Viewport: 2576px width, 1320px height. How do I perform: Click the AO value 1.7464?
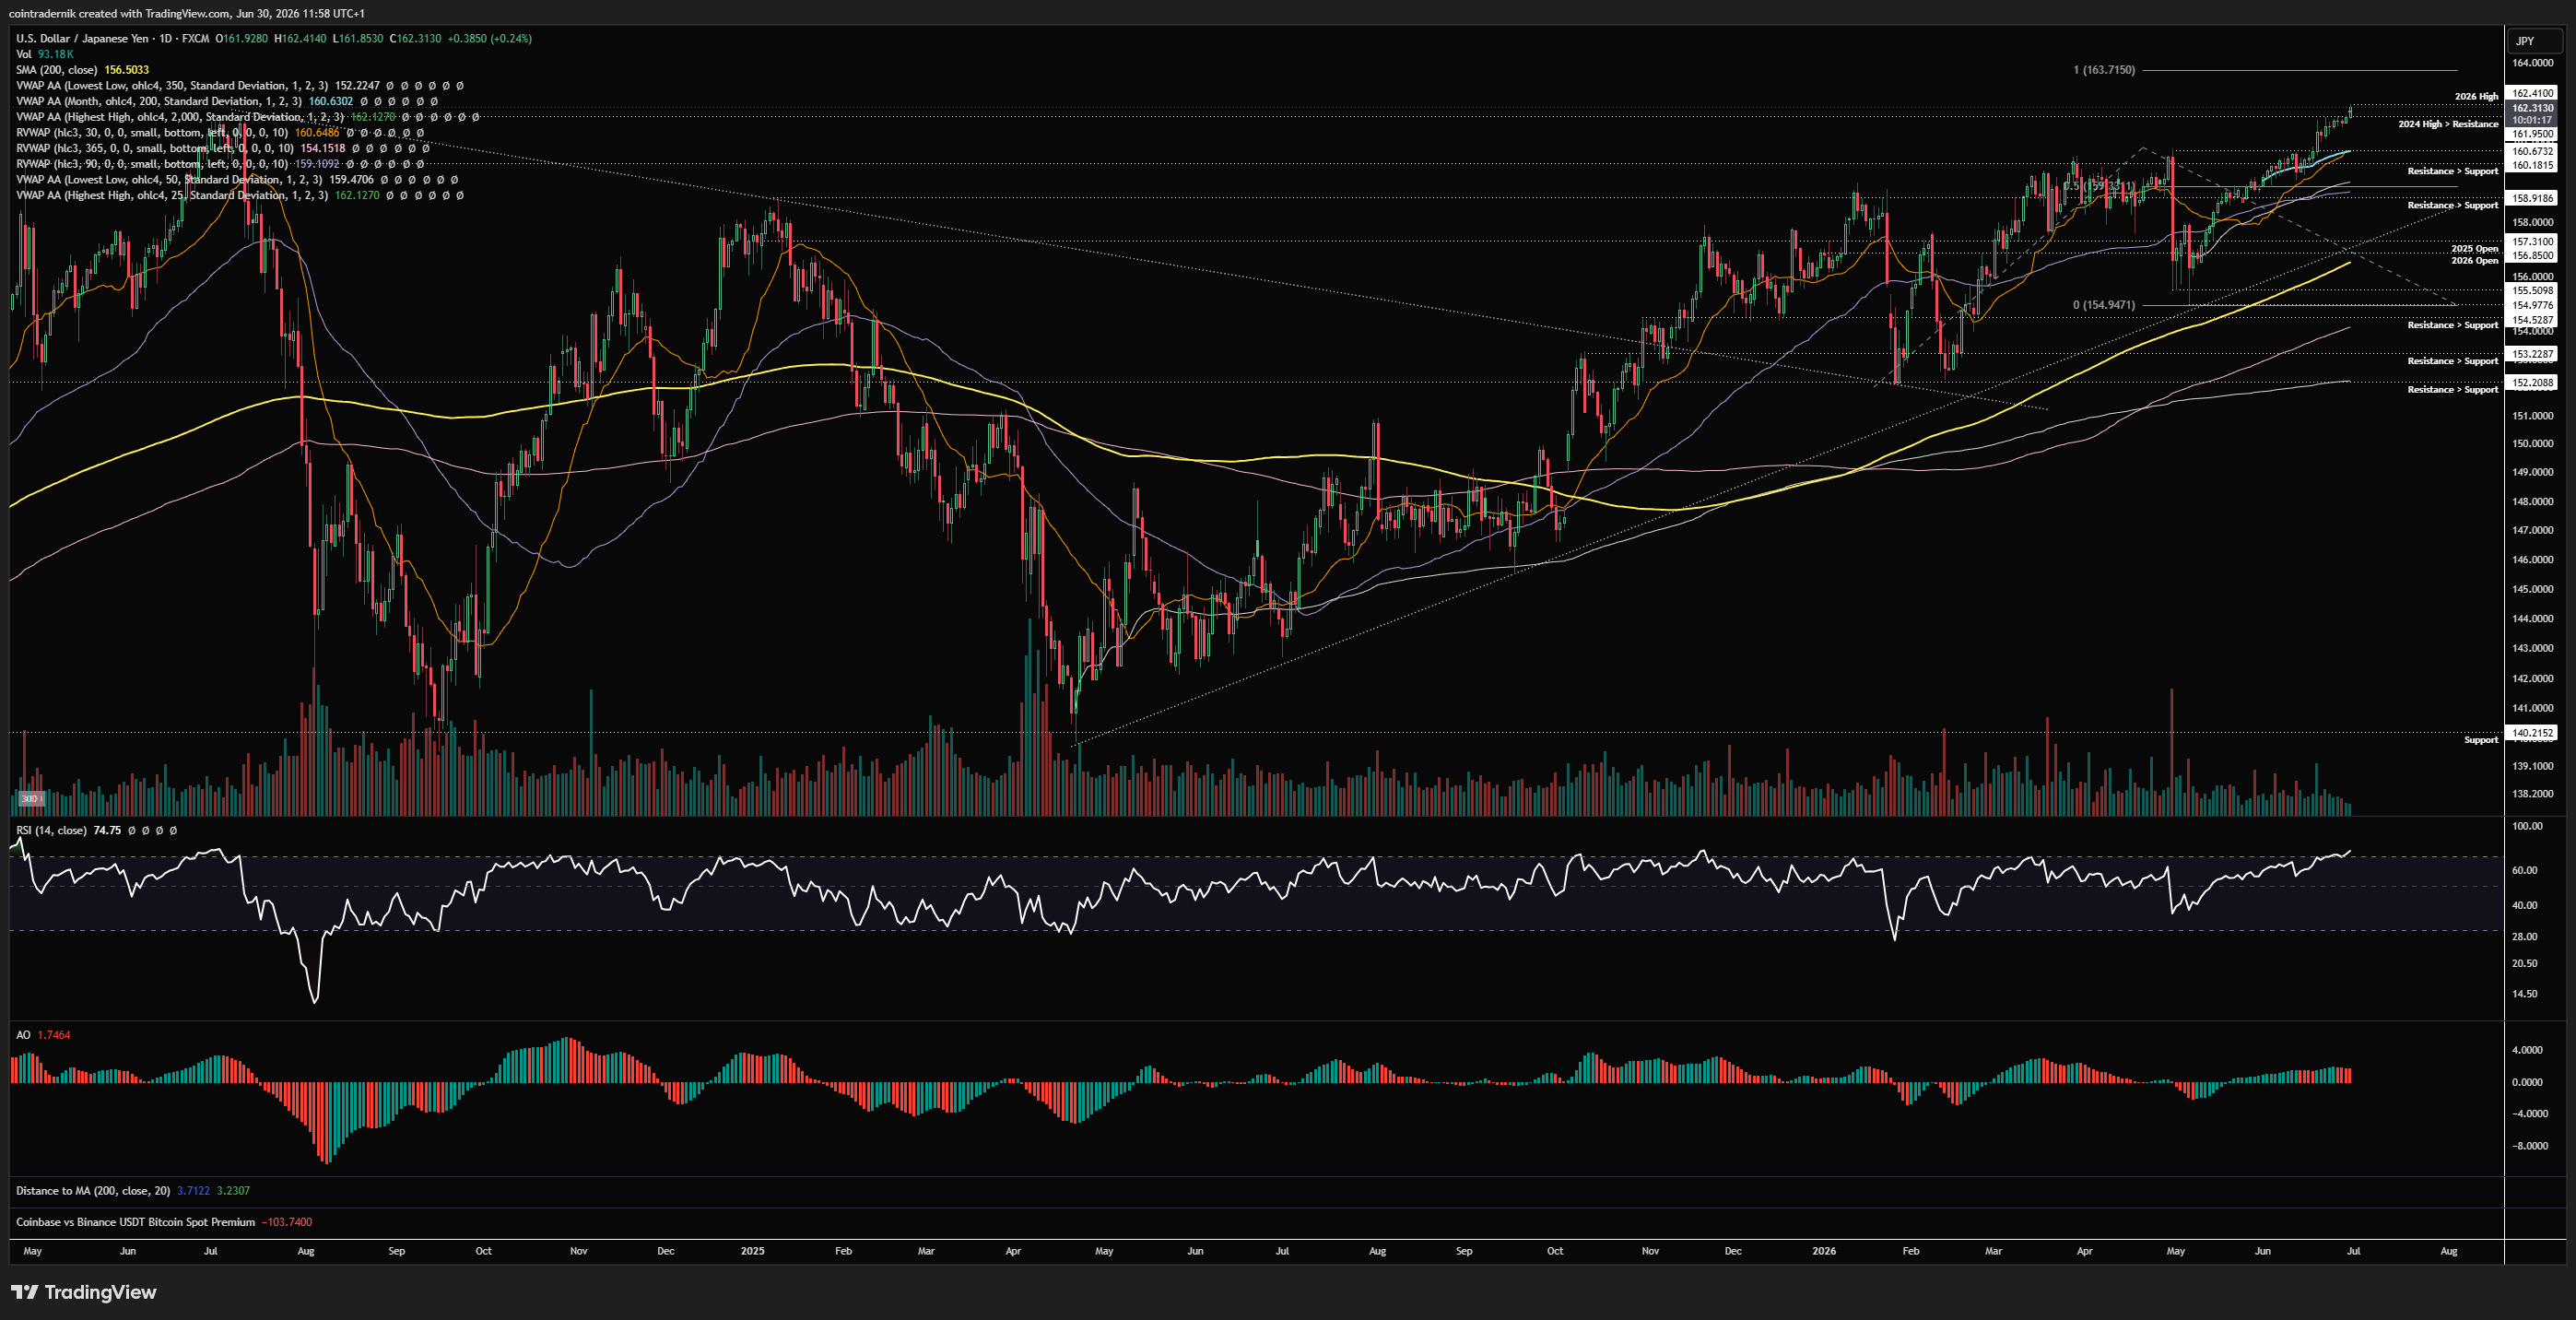pos(54,1035)
